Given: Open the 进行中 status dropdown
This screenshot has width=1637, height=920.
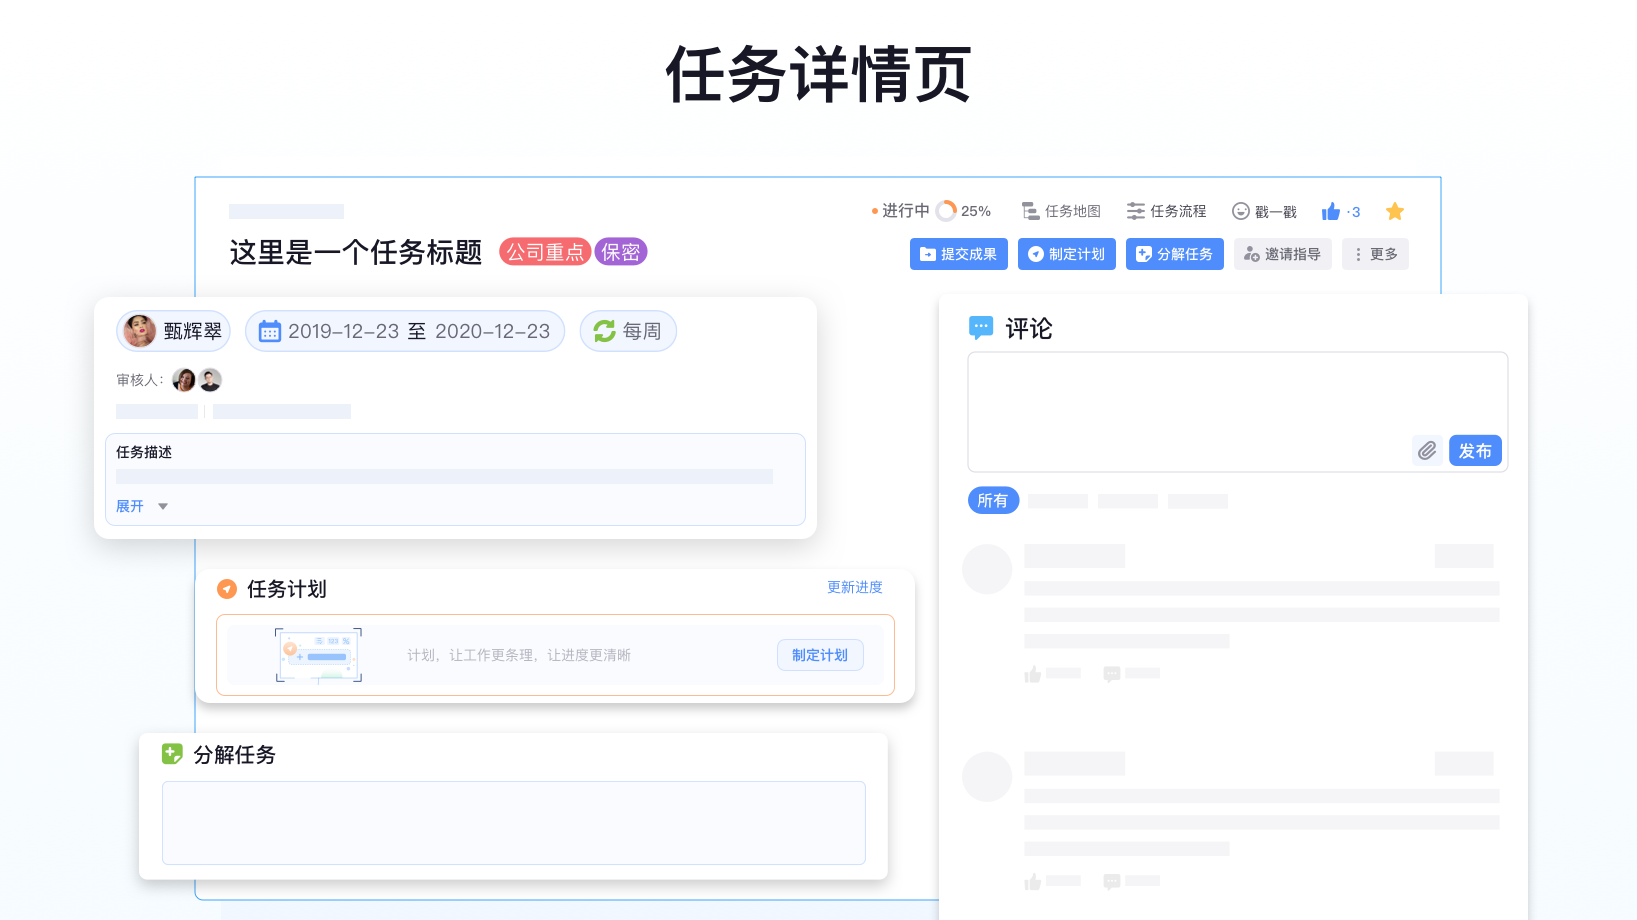Looking at the screenshot, I should [900, 211].
